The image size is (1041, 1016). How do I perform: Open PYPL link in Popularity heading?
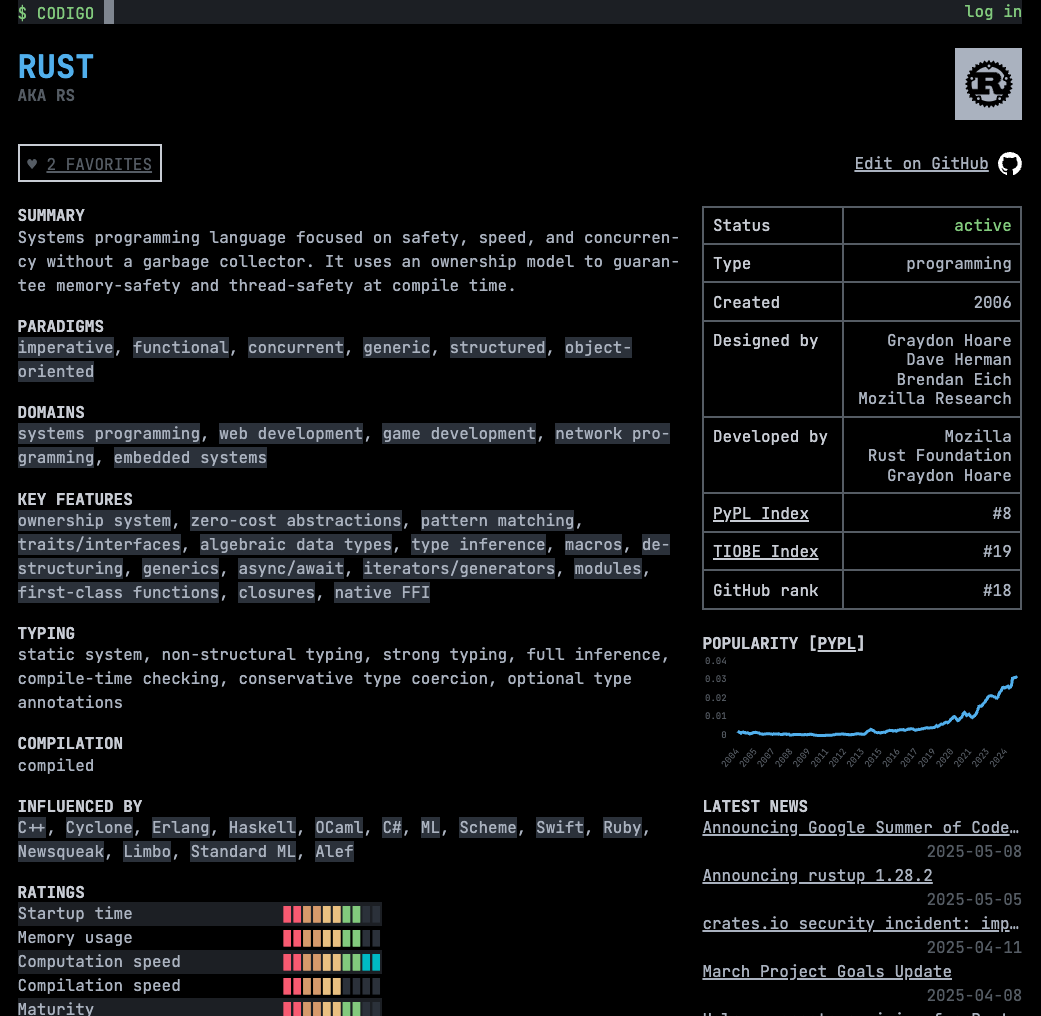coord(836,643)
